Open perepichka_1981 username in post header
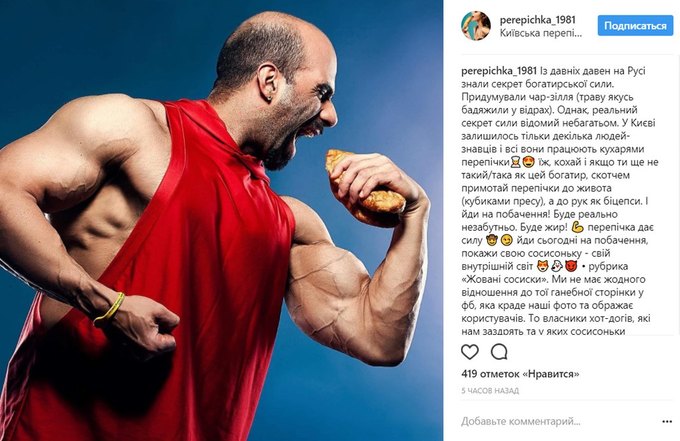This screenshot has height=441, width=680. [x=537, y=20]
